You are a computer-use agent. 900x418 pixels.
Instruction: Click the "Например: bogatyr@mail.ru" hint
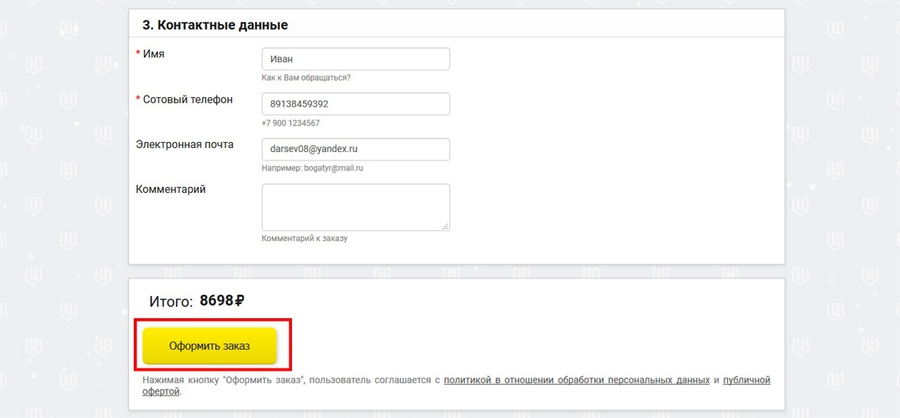coord(312,168)
